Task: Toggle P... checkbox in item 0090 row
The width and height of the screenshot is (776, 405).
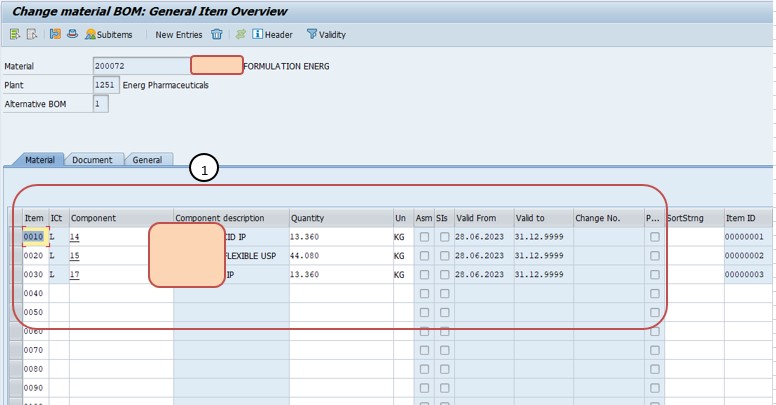Action: [x=655, y=388]
